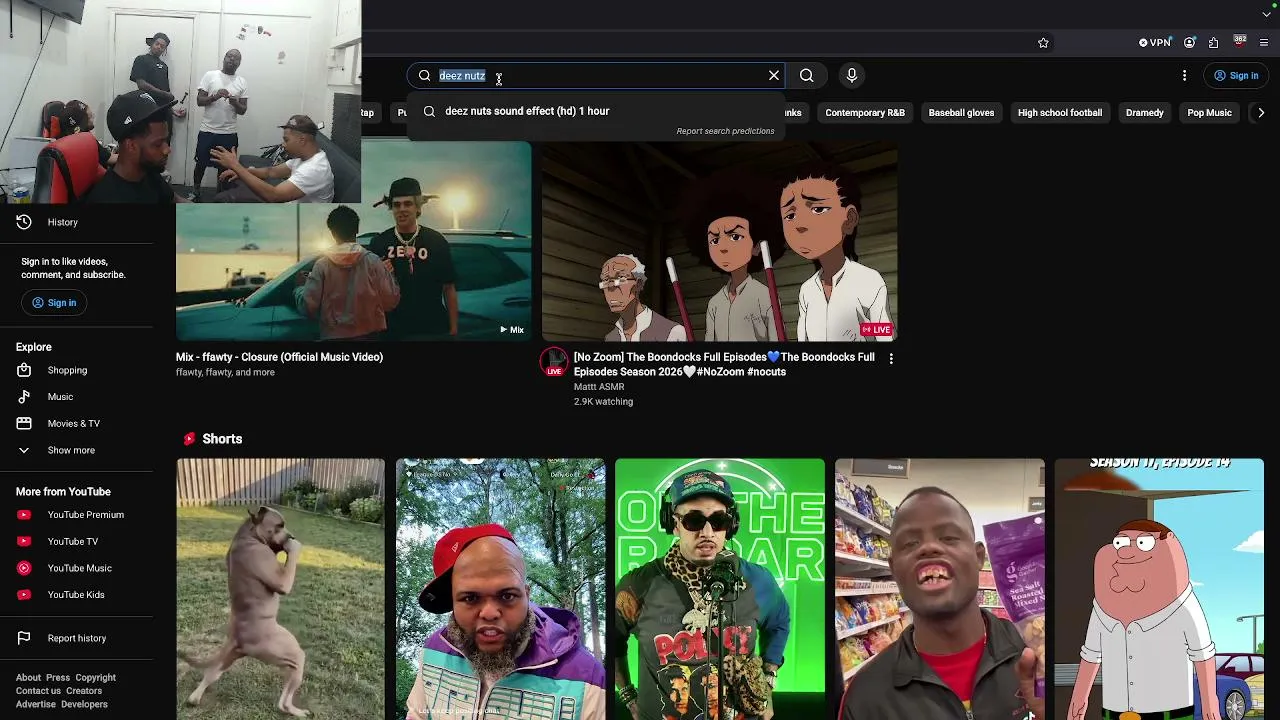
Task: Clear the search box with the X icon
Action: point(774,75)
